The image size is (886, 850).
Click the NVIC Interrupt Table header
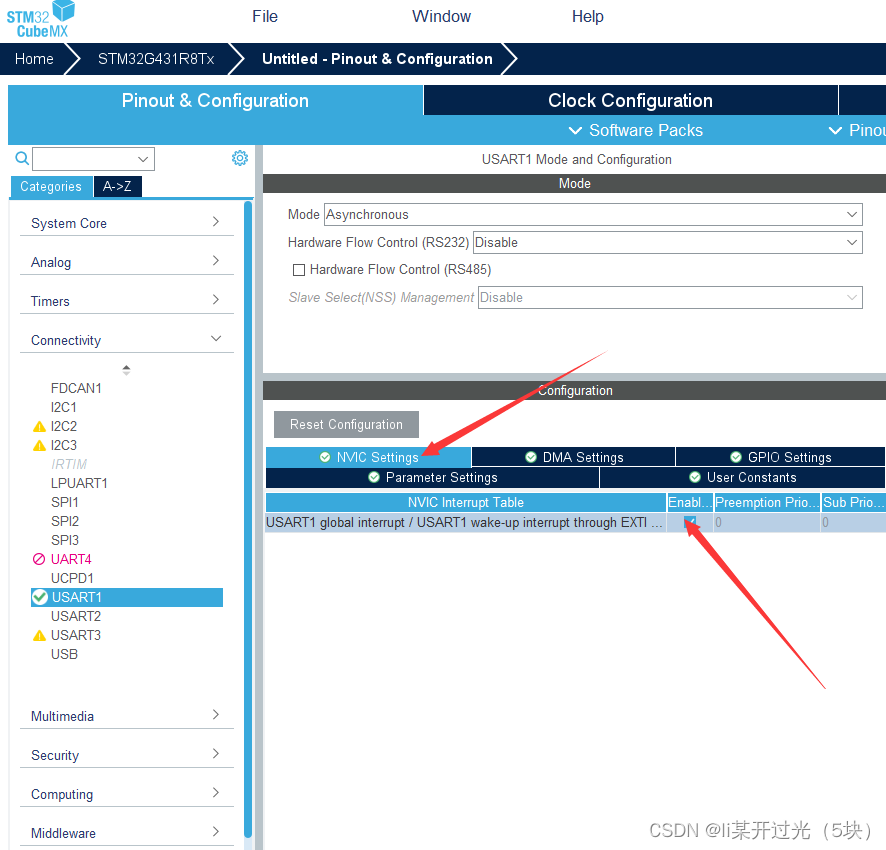click(466, 502)
